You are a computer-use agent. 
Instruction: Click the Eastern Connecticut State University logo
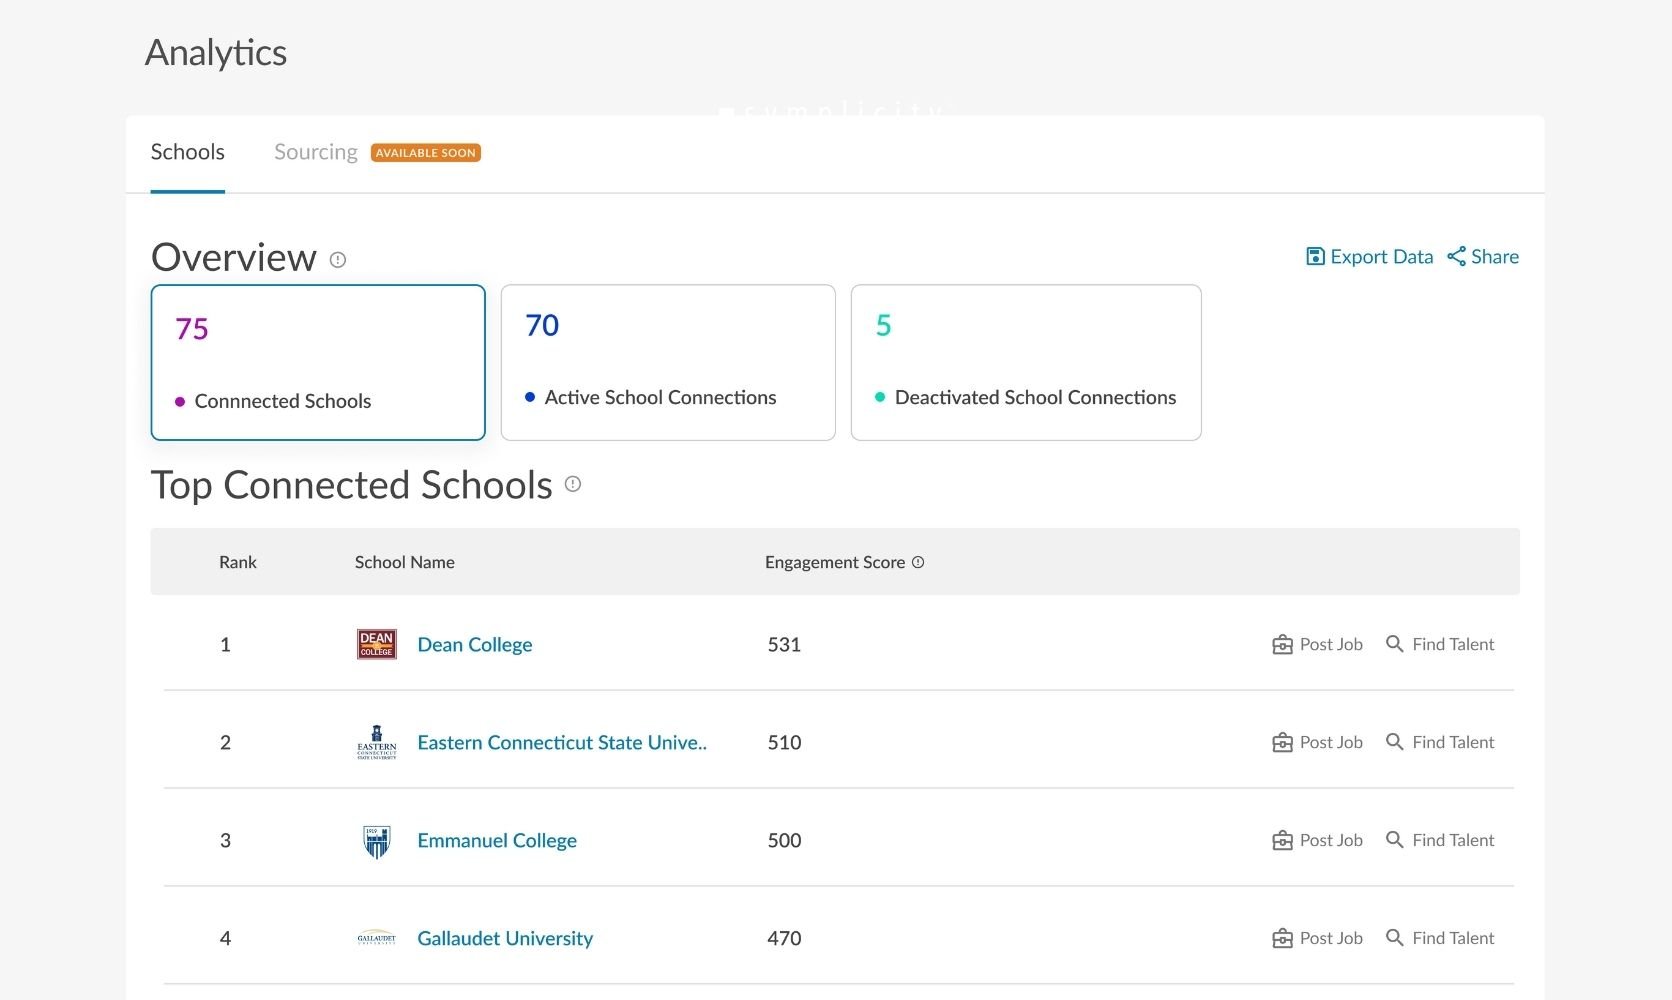click(x=377, y=742)
